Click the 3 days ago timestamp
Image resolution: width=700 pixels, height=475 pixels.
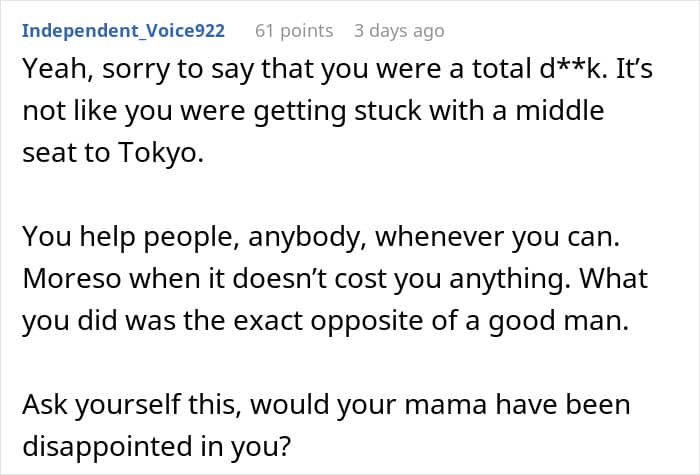pos(398,30)
